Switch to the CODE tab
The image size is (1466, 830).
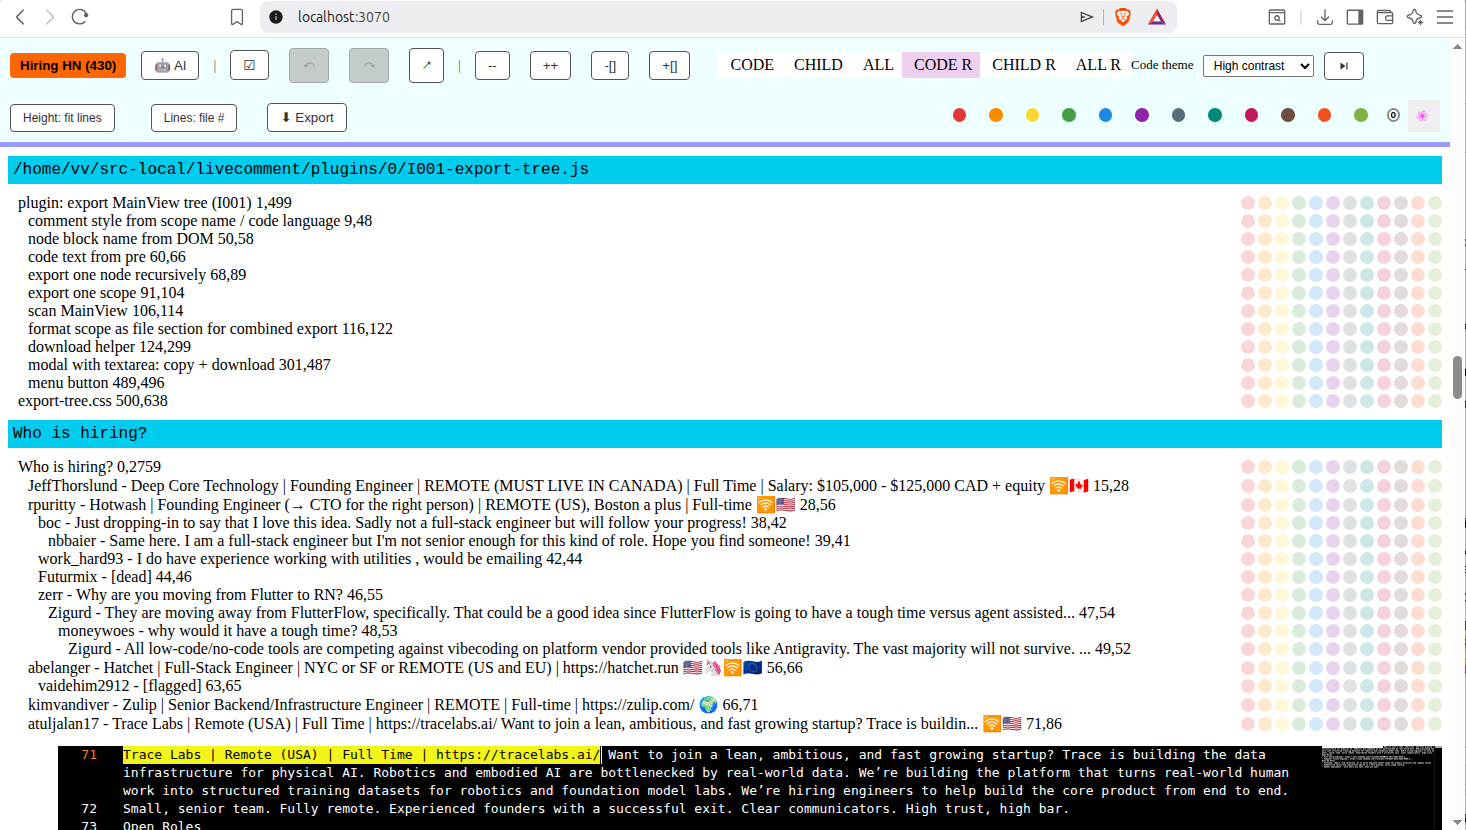coord(752,65)
